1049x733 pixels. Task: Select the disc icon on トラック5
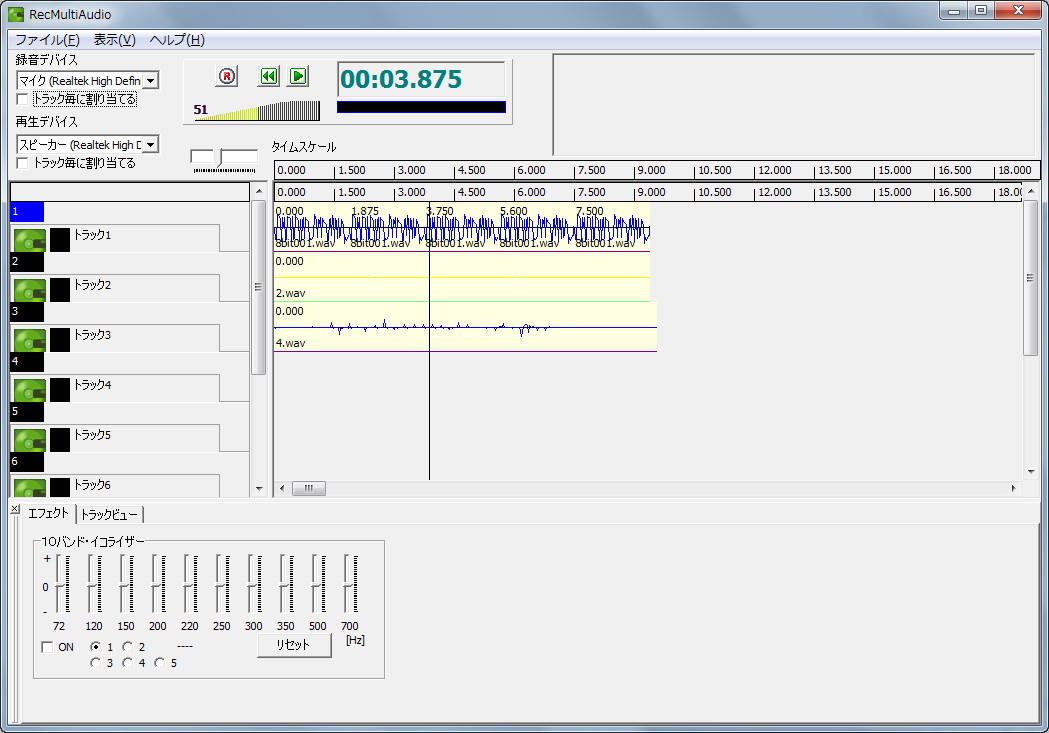(x=28, y=436)
